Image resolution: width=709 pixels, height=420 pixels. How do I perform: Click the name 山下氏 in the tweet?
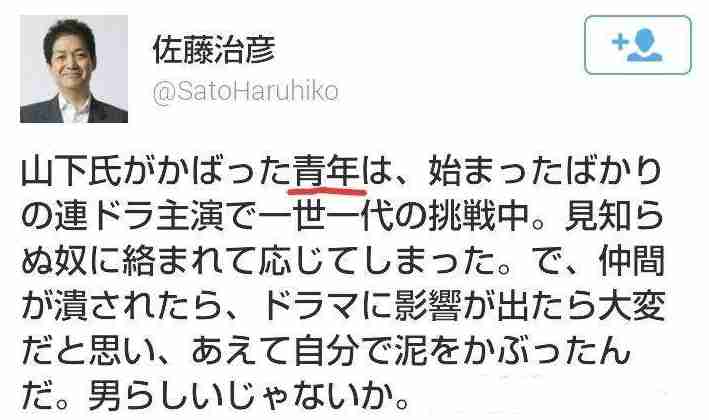point(72,172)
